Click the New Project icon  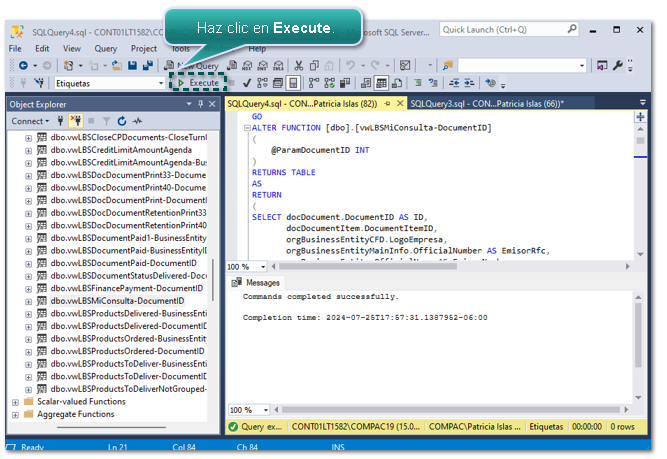pos(68,66)
